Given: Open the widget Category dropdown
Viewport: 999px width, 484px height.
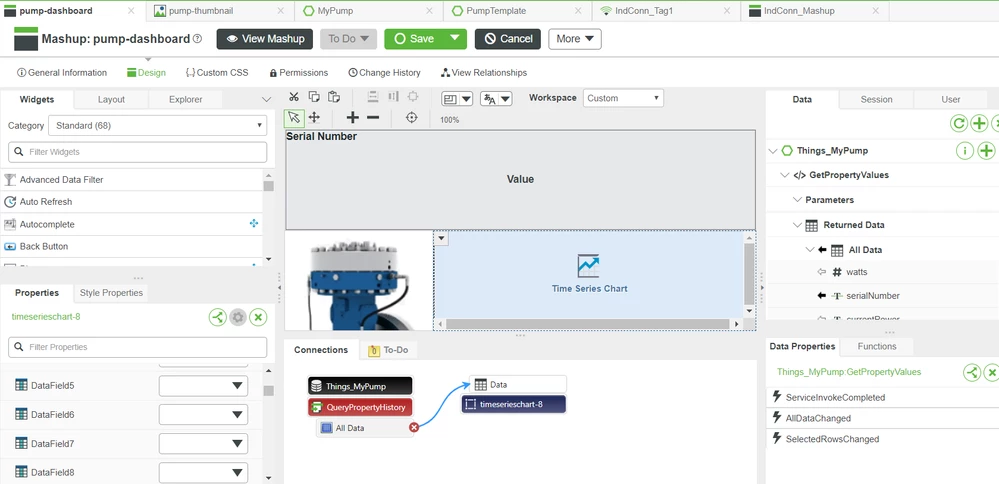Looking at the screenshot, I should pyautogui.click(x=157, y=125).
